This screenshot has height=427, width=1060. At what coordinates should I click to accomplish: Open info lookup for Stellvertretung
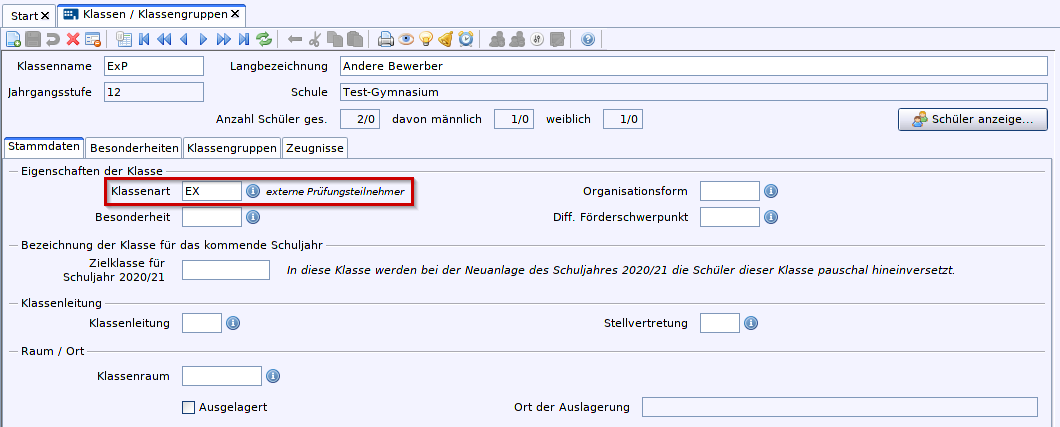[x=750, y=323]
